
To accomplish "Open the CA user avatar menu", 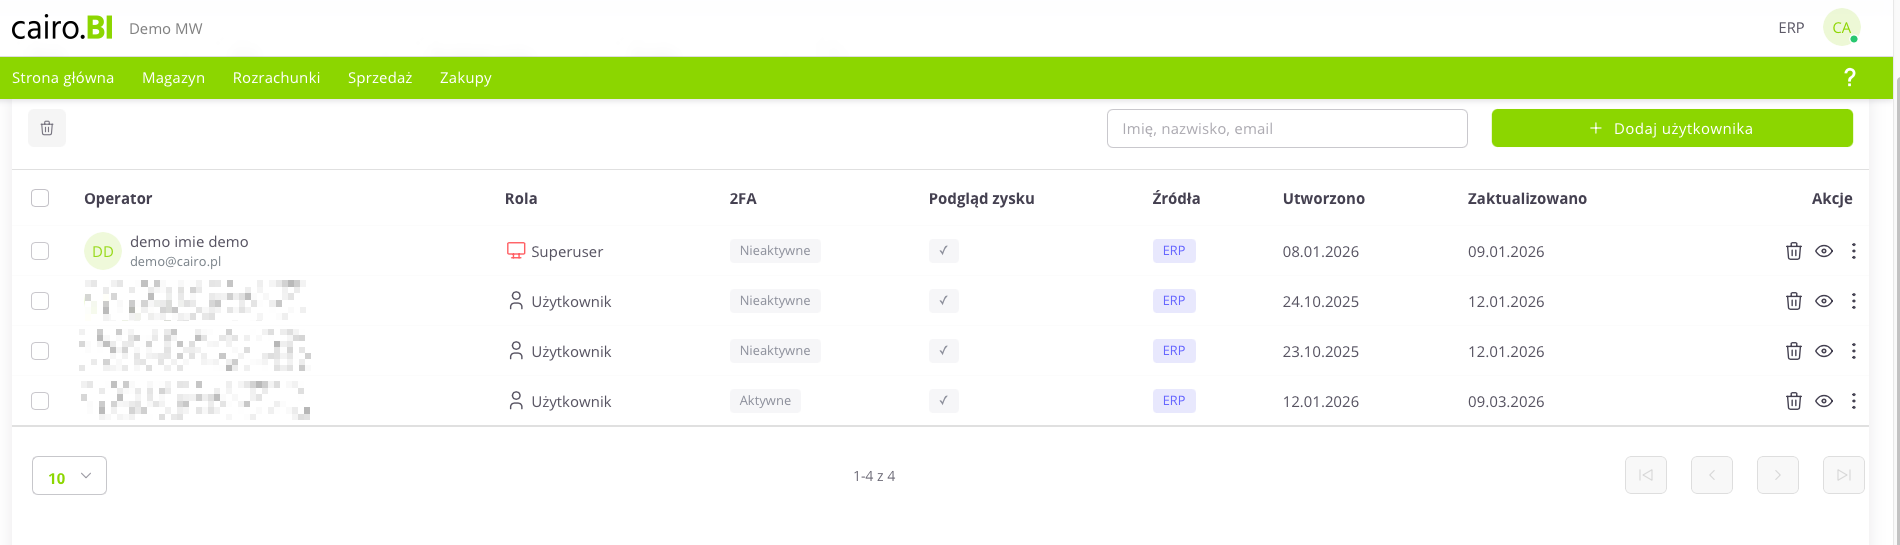I will click(1841, 28).
